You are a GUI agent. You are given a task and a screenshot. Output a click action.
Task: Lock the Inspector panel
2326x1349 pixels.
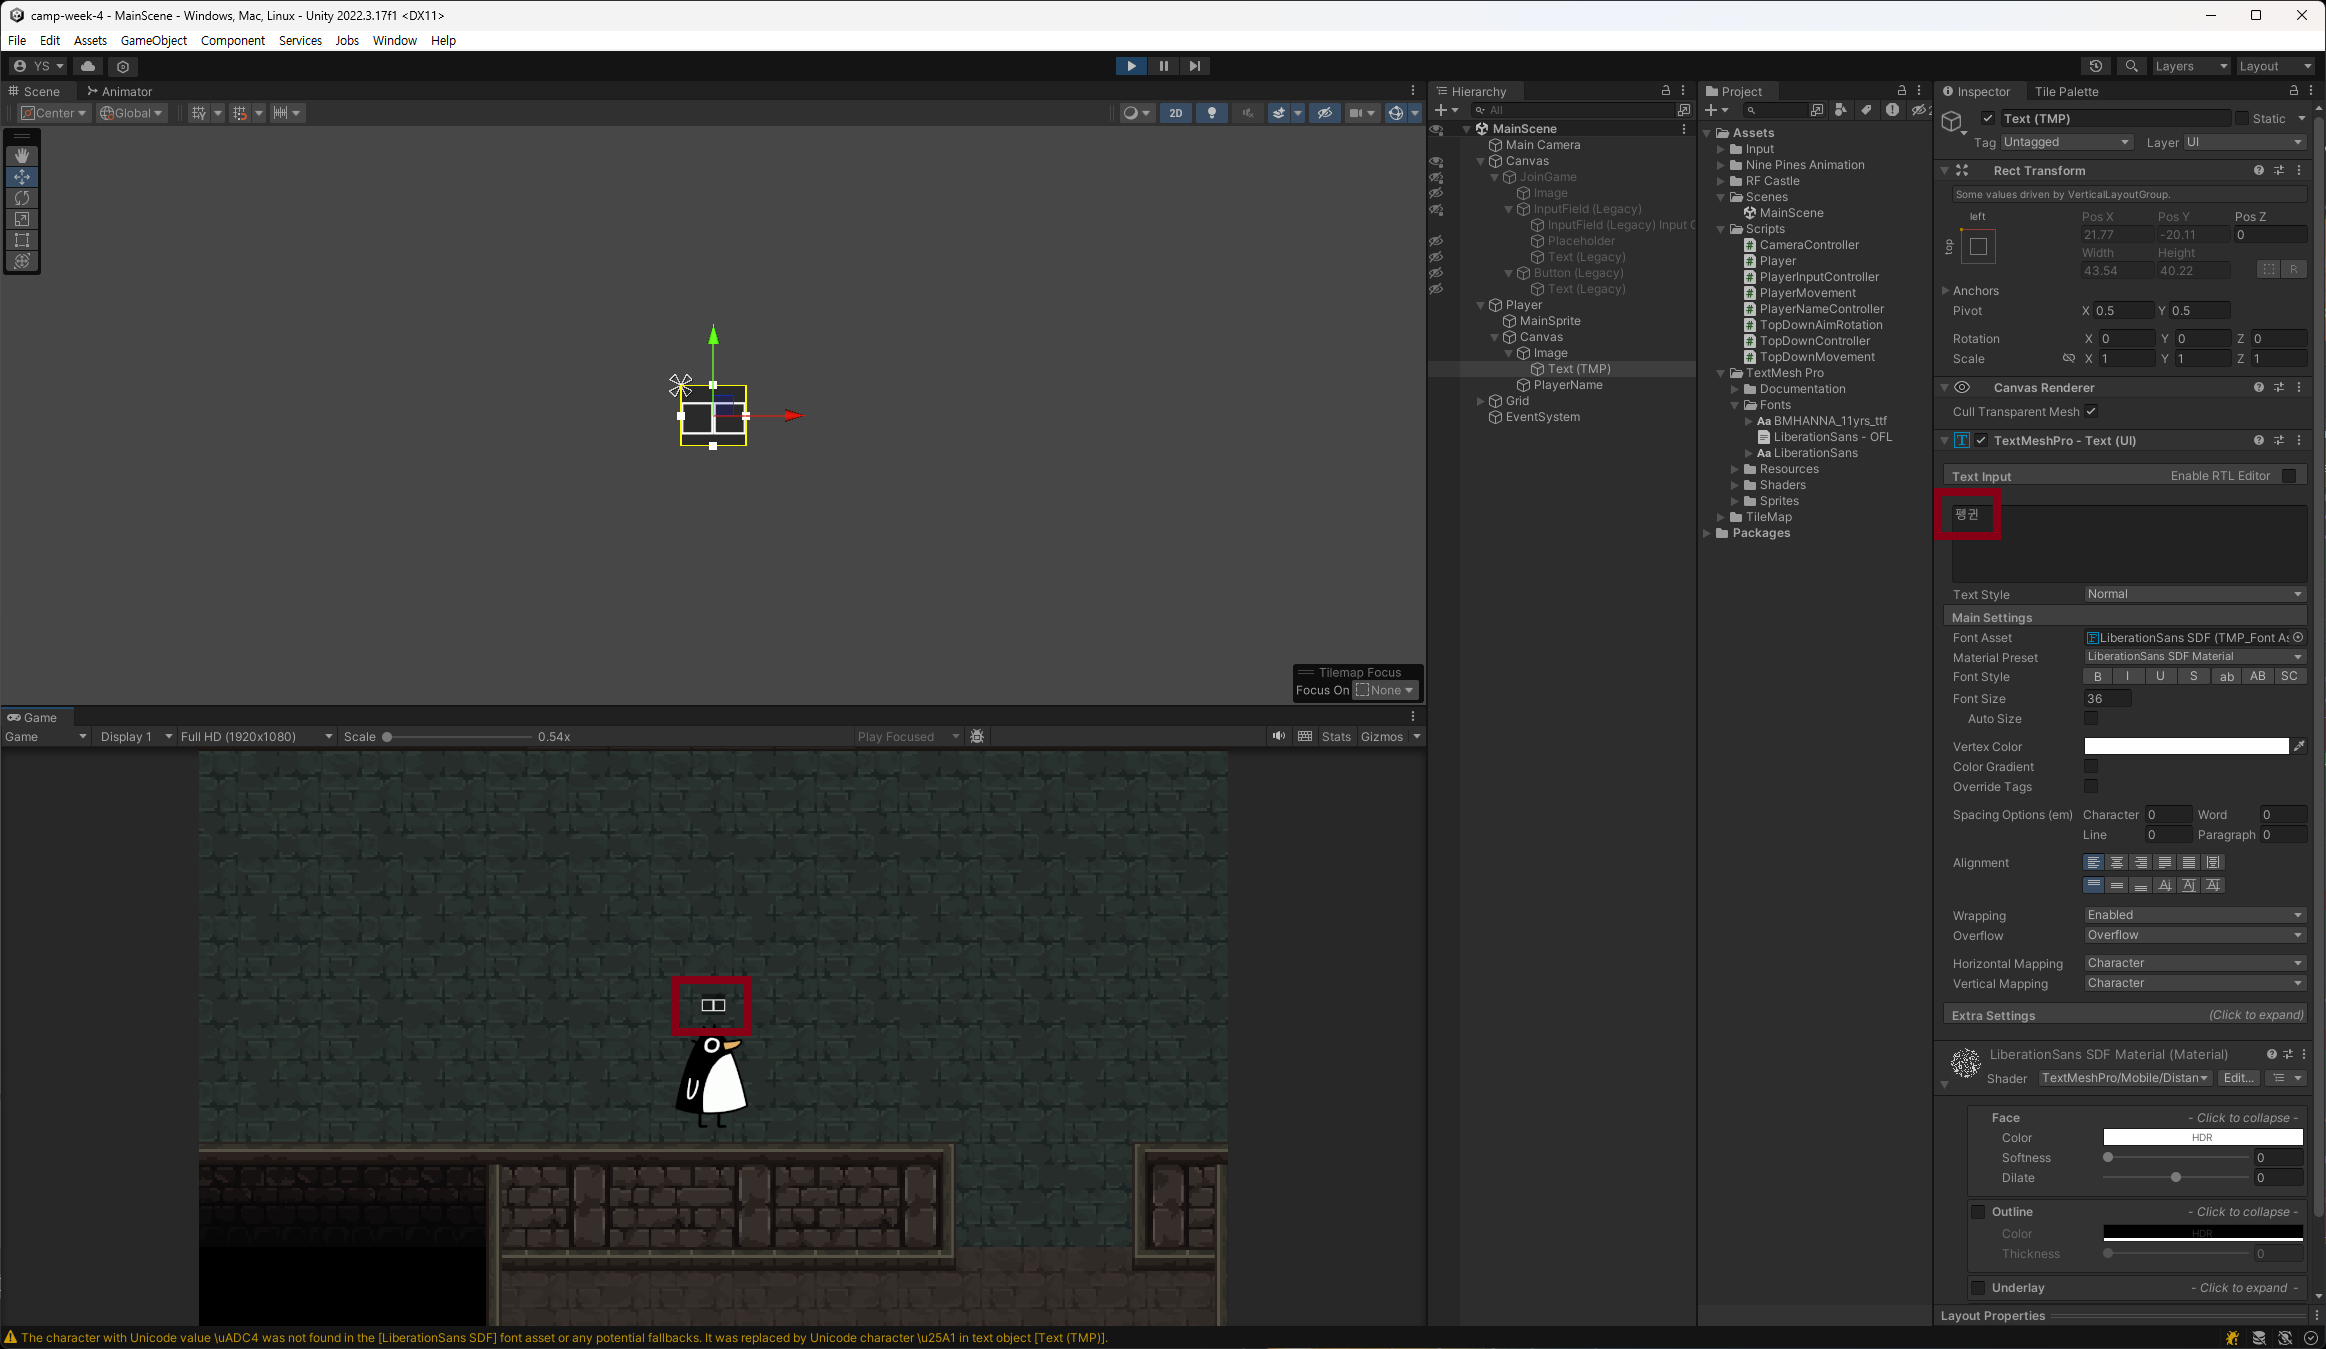[x=2294, y=90]
